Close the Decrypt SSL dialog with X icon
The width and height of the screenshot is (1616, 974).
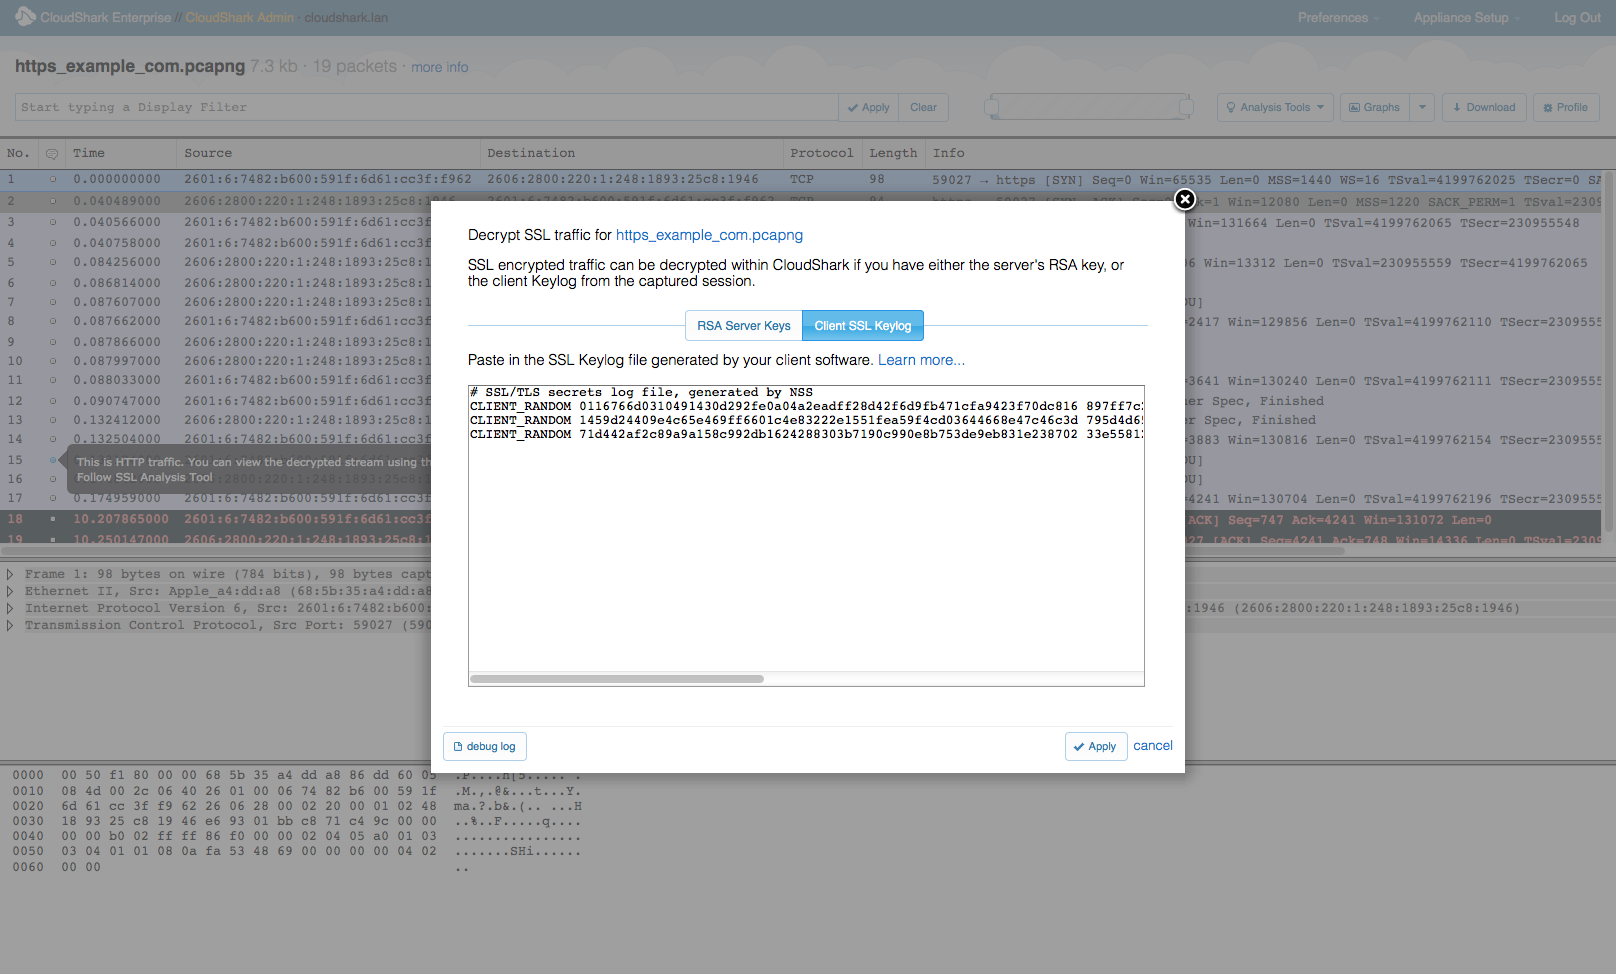(x=1185, y=199)
